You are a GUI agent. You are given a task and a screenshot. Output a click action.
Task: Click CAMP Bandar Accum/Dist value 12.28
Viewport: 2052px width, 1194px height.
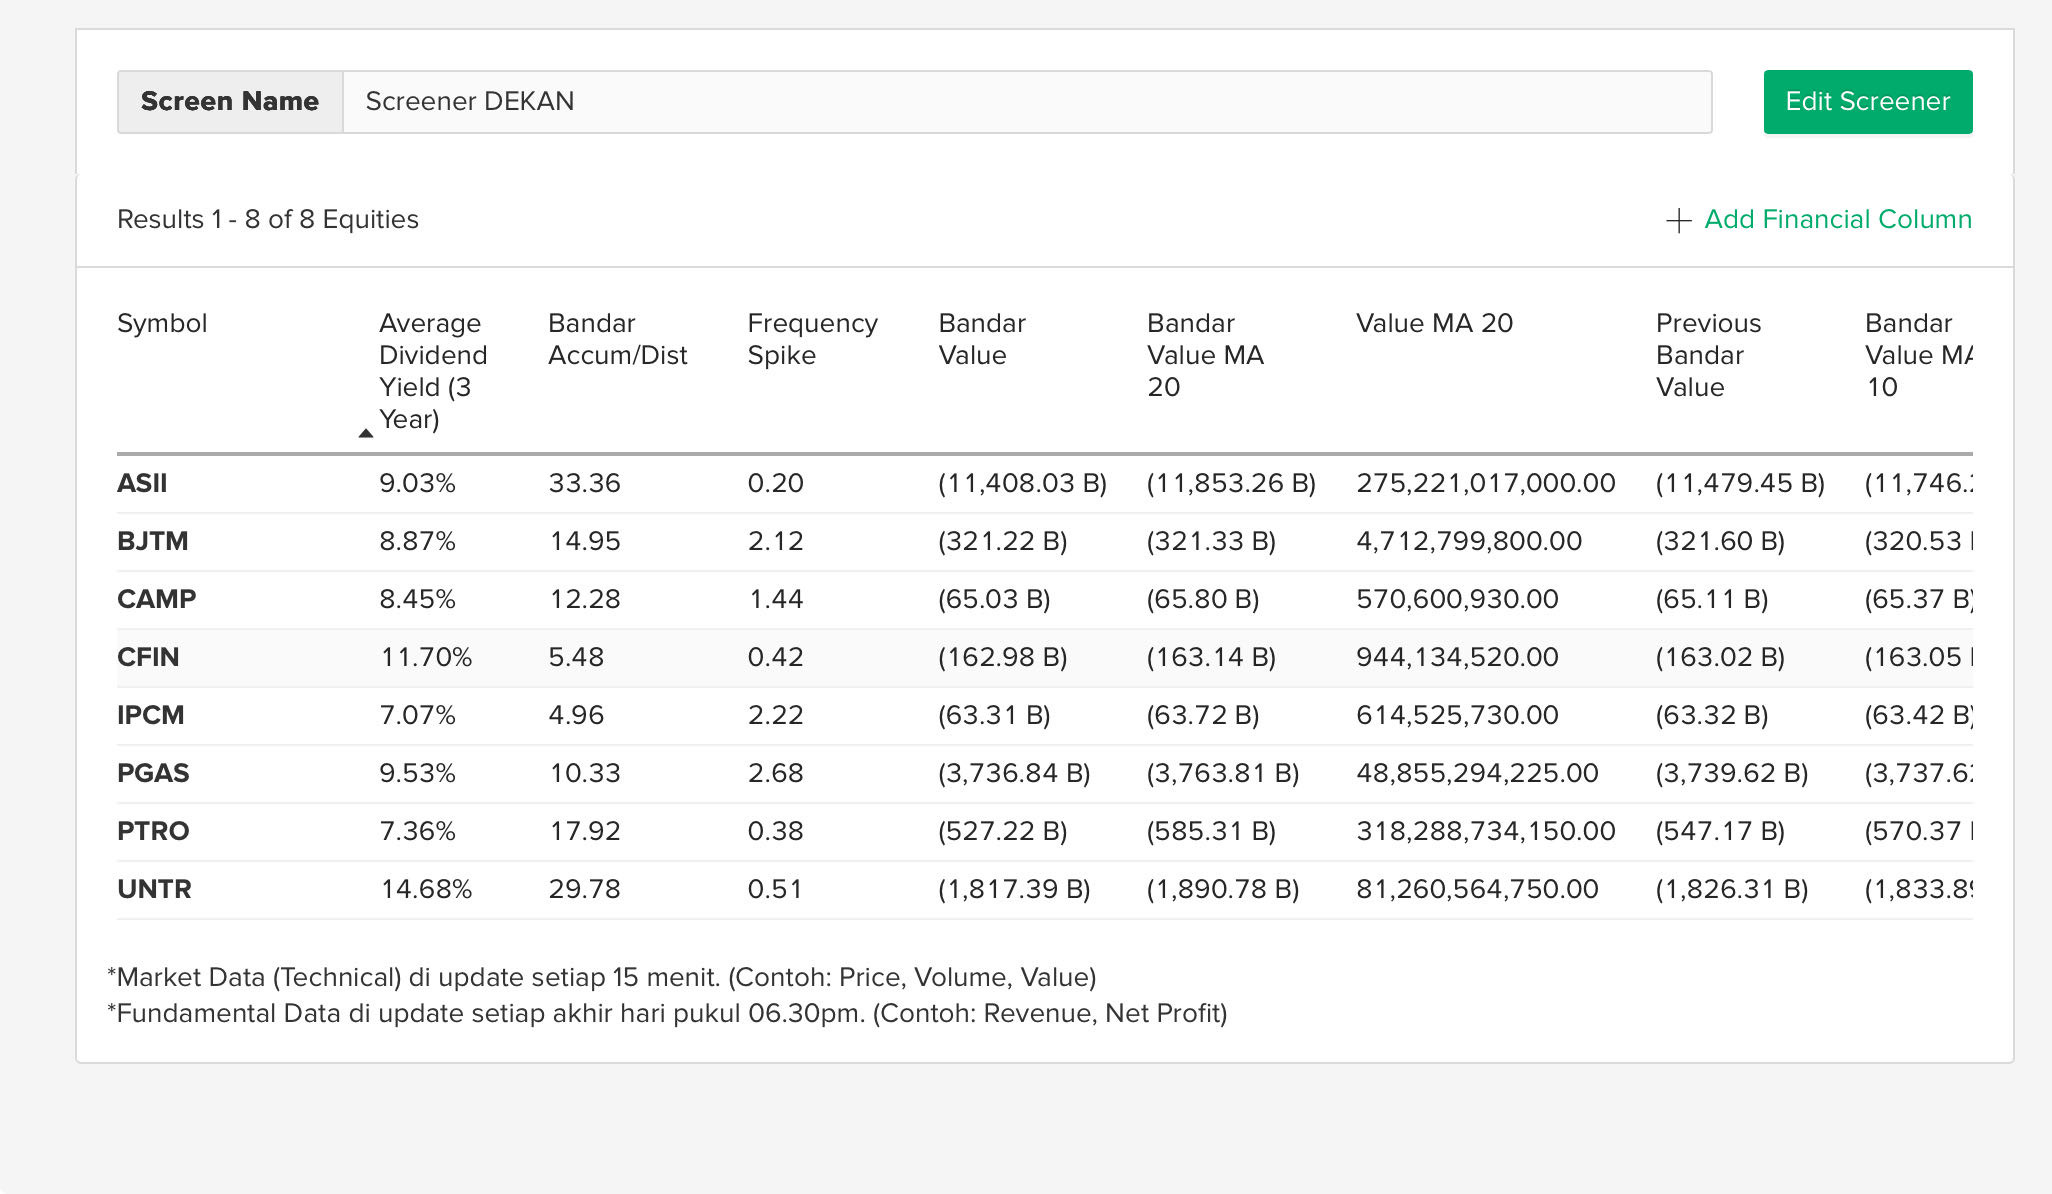pyautogui.click(x=584, y=599)
